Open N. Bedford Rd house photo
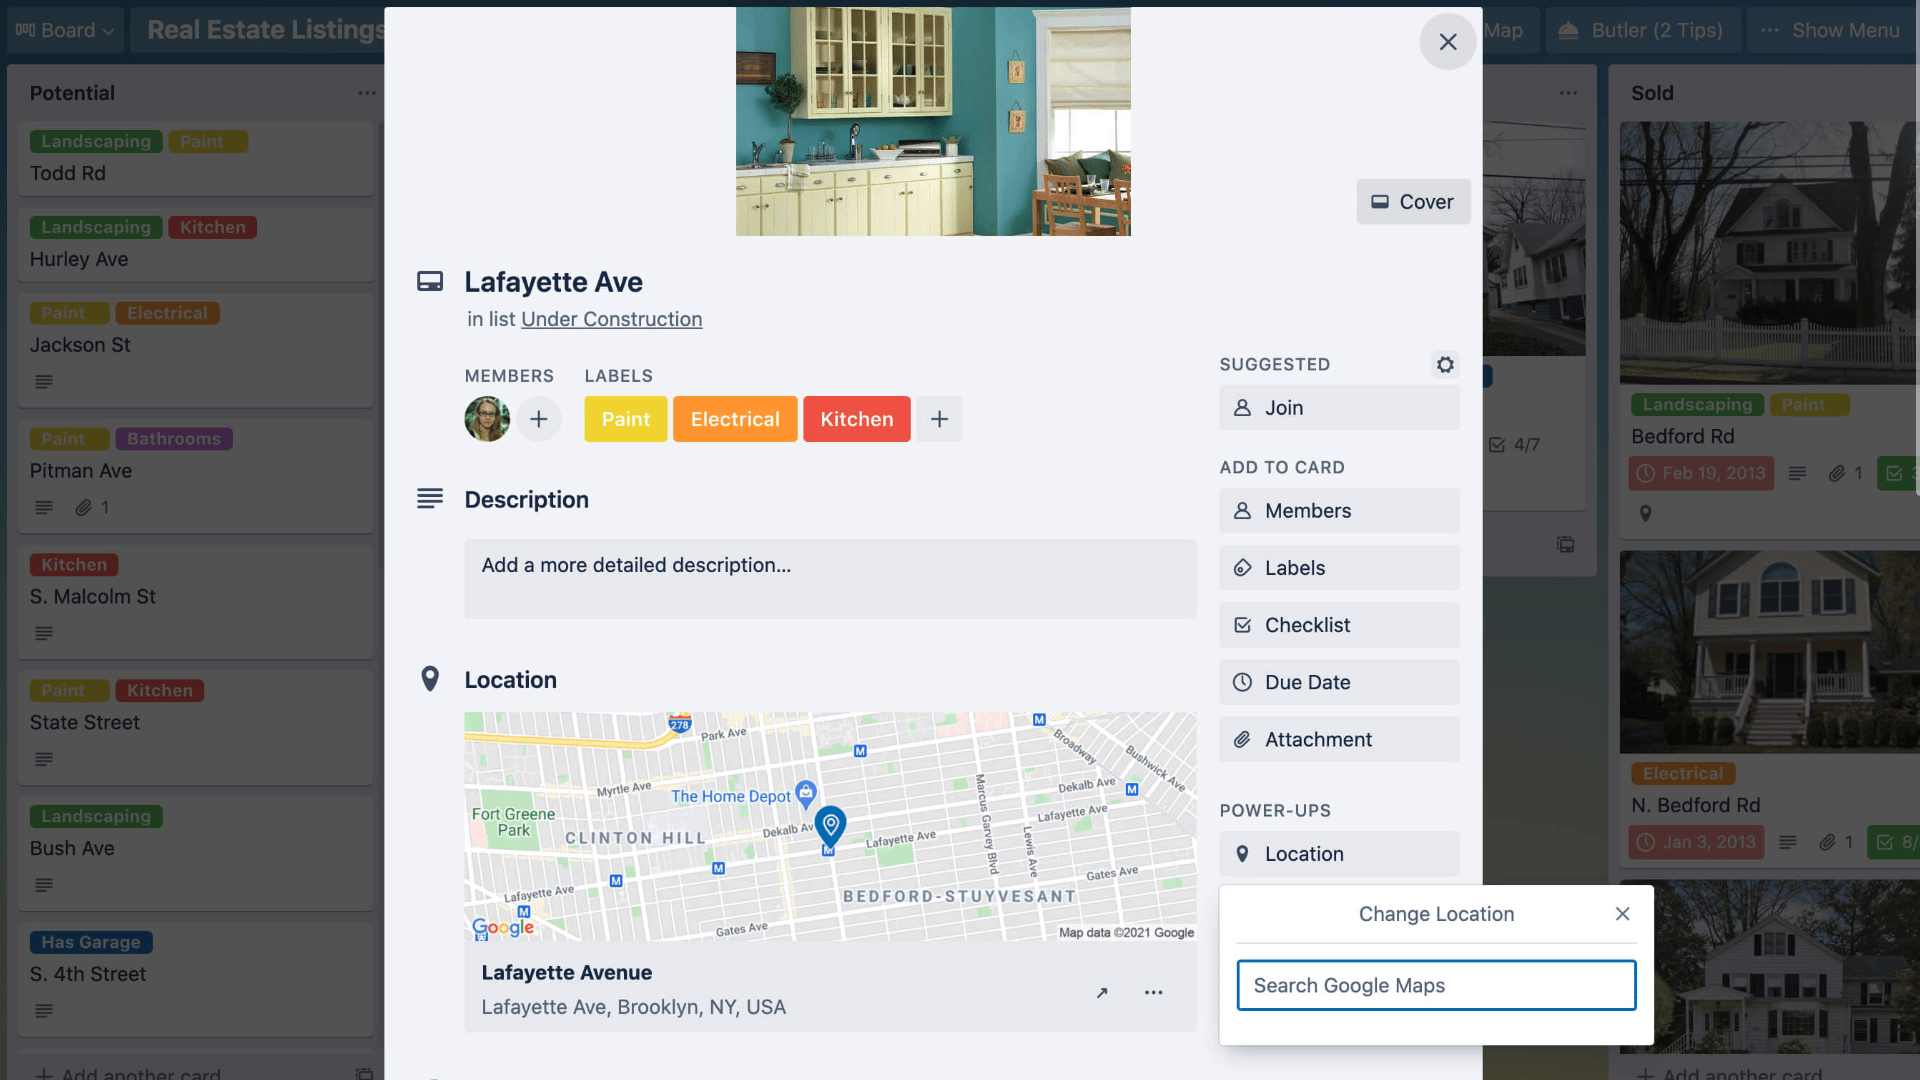Screen dimensions: 1920x1080 coord(1768,652)
